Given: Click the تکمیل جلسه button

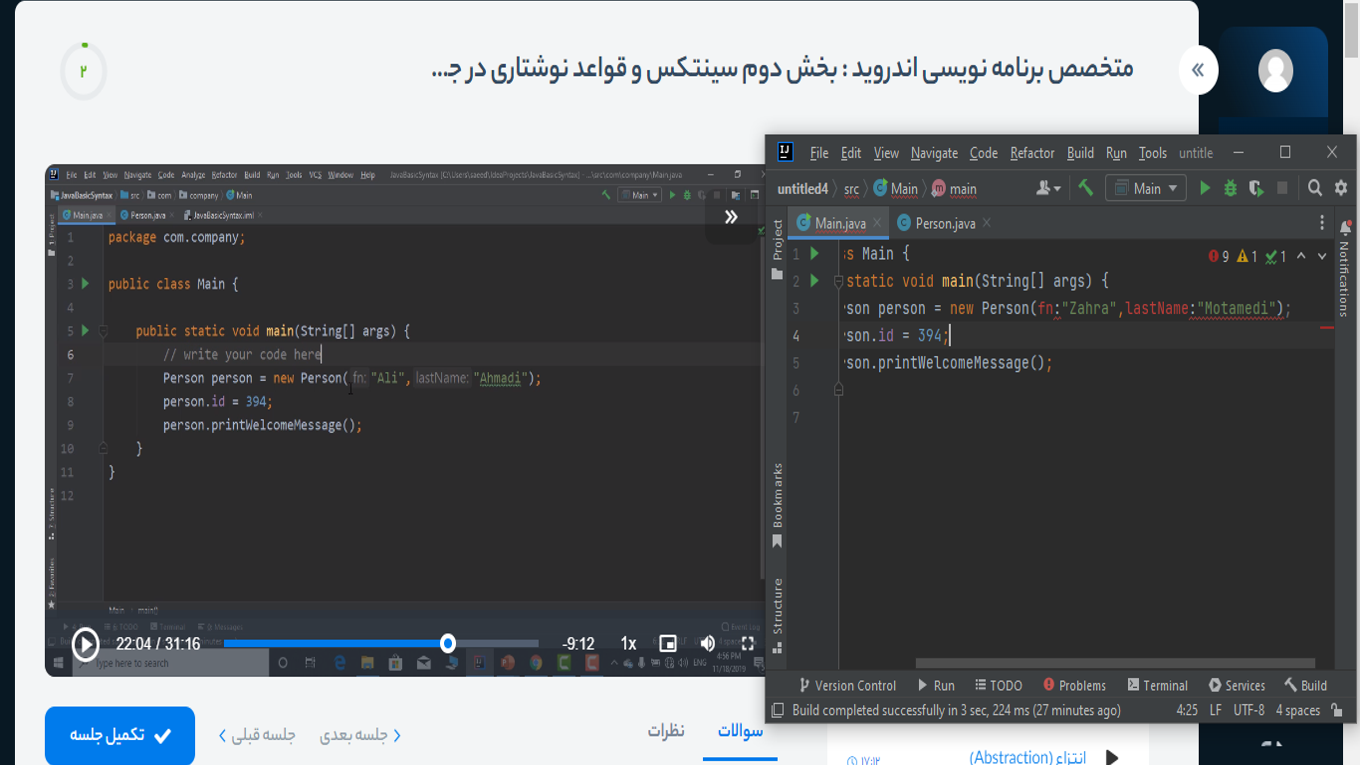Looking at the screenshot, I should [x=120, y=735].
